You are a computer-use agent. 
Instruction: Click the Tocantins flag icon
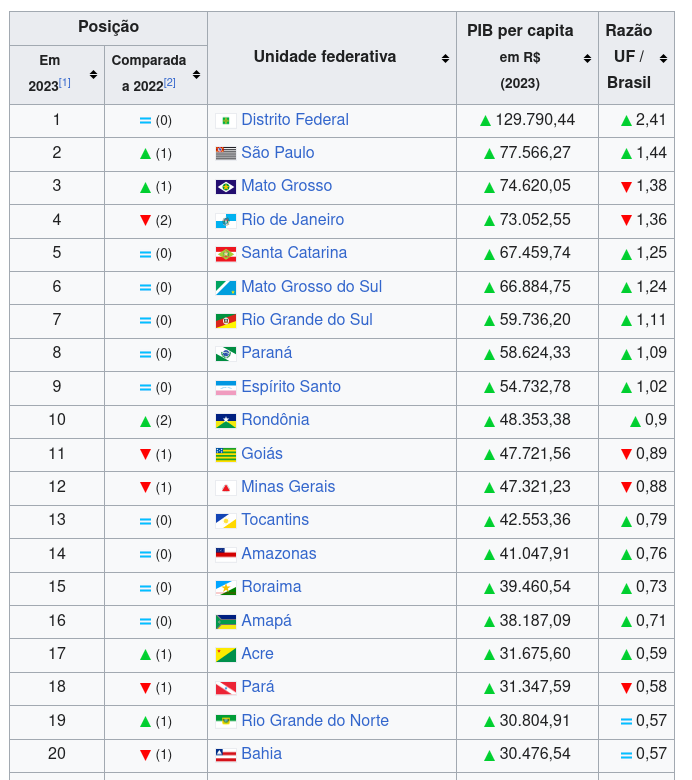225,521
